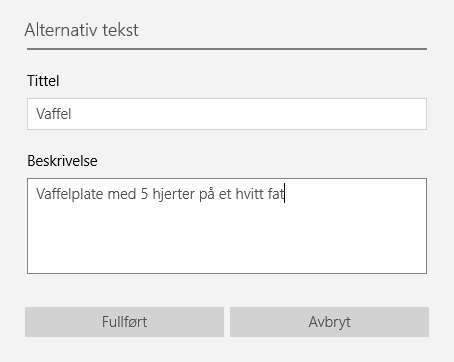Click the word et in the description
Screen dimensions: 454x362
click(225, 194)
